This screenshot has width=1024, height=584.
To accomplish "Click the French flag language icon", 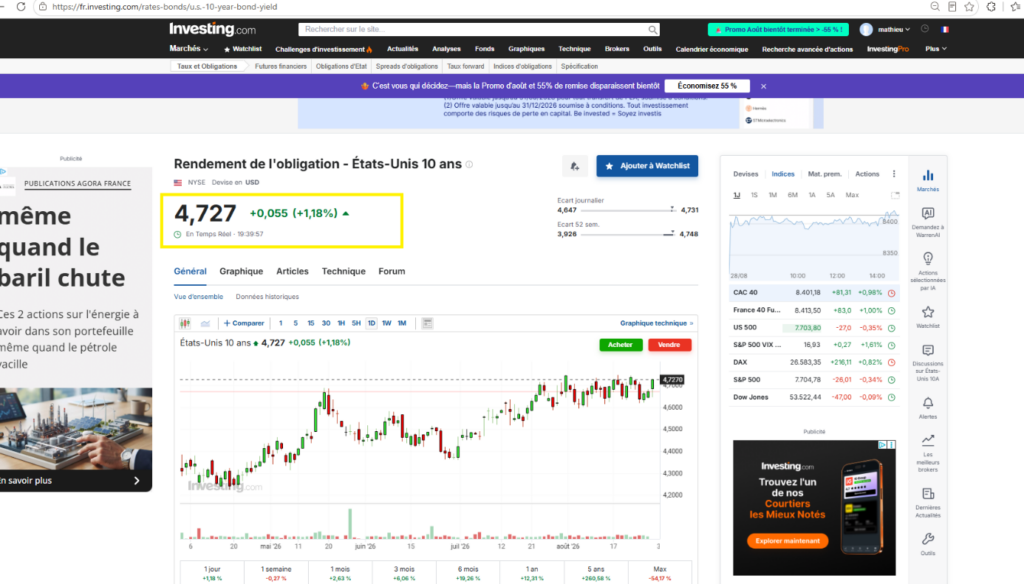I will (x=945, y=29).
